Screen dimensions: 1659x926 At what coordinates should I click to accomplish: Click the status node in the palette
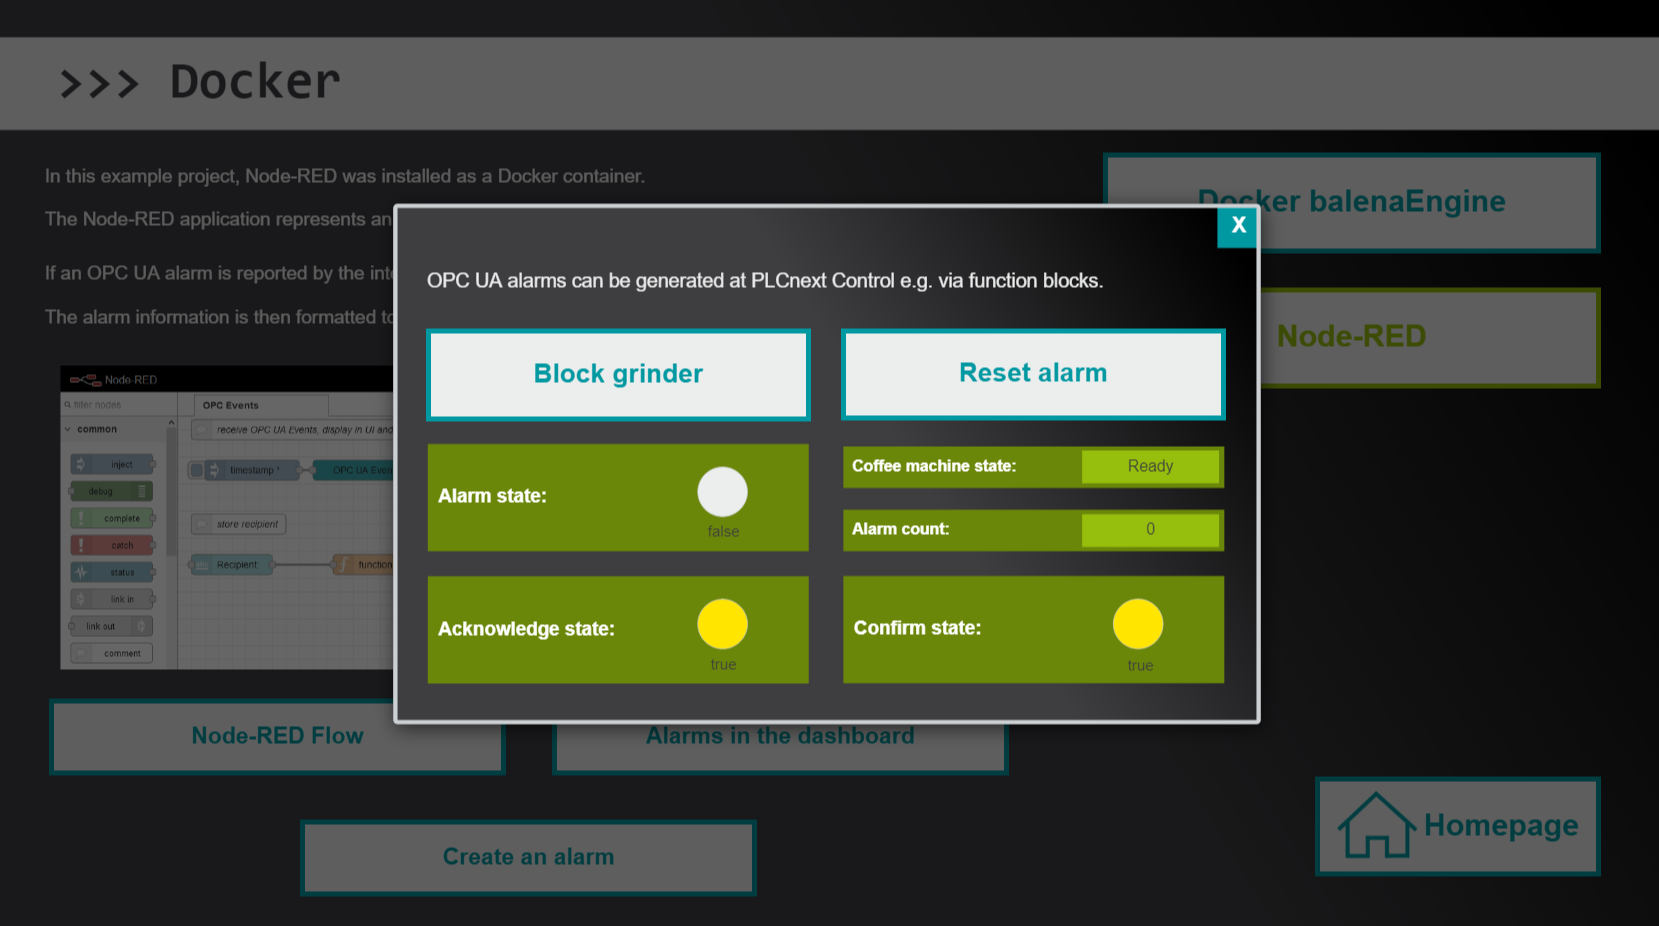[113, 572]
